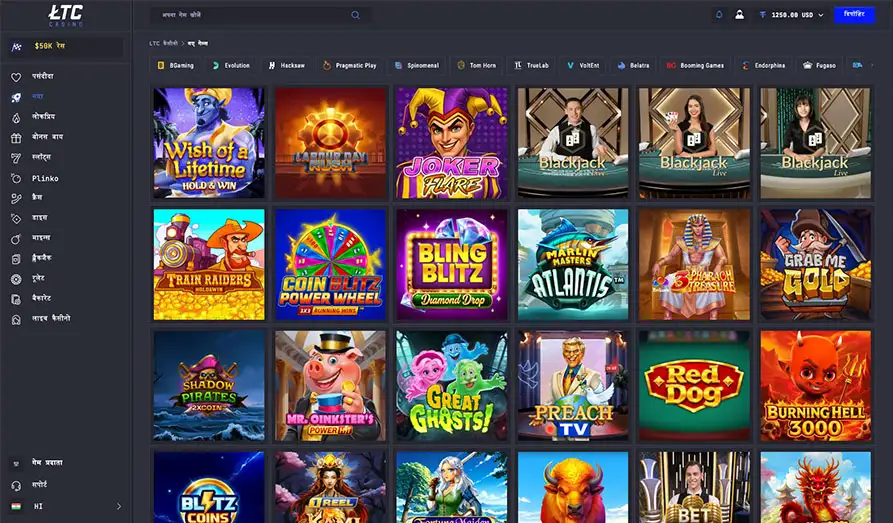The image size is (893, 523).
Task: Open Mines with the bomb icon
Action: (16, 239)
